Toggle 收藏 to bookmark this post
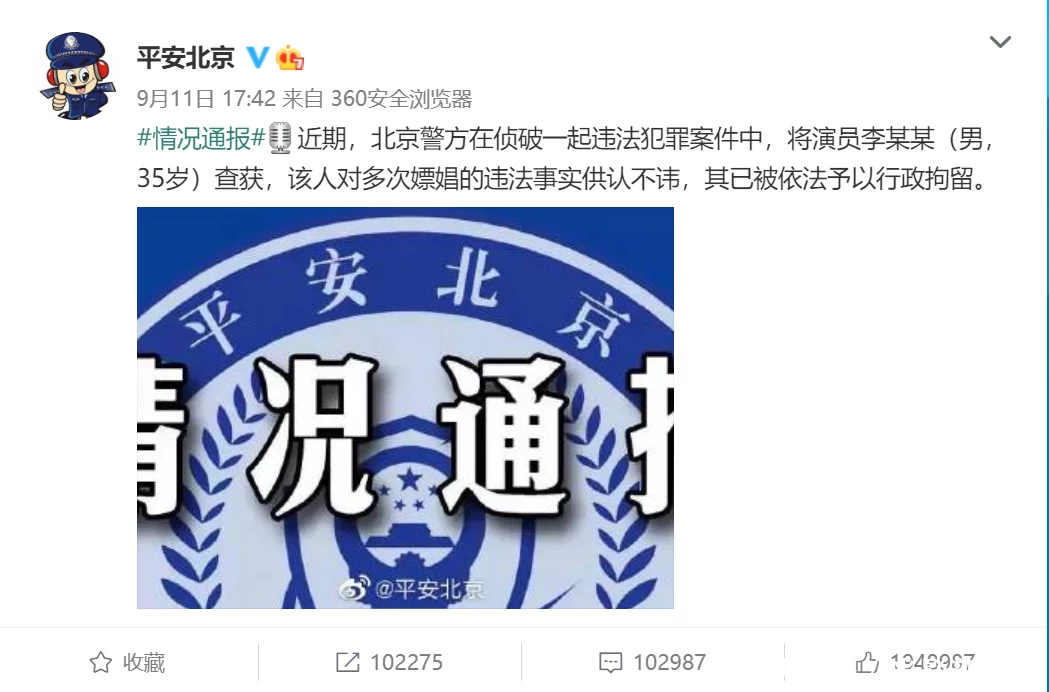This screenshot has height=692, width=1049. coord(128,662)
